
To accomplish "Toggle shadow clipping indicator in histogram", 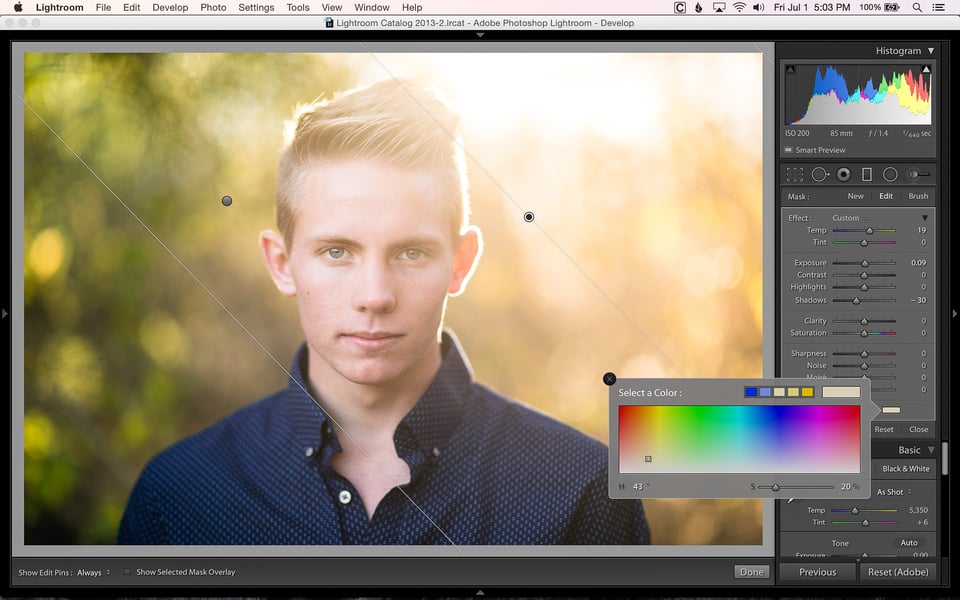I will point(790,69).
